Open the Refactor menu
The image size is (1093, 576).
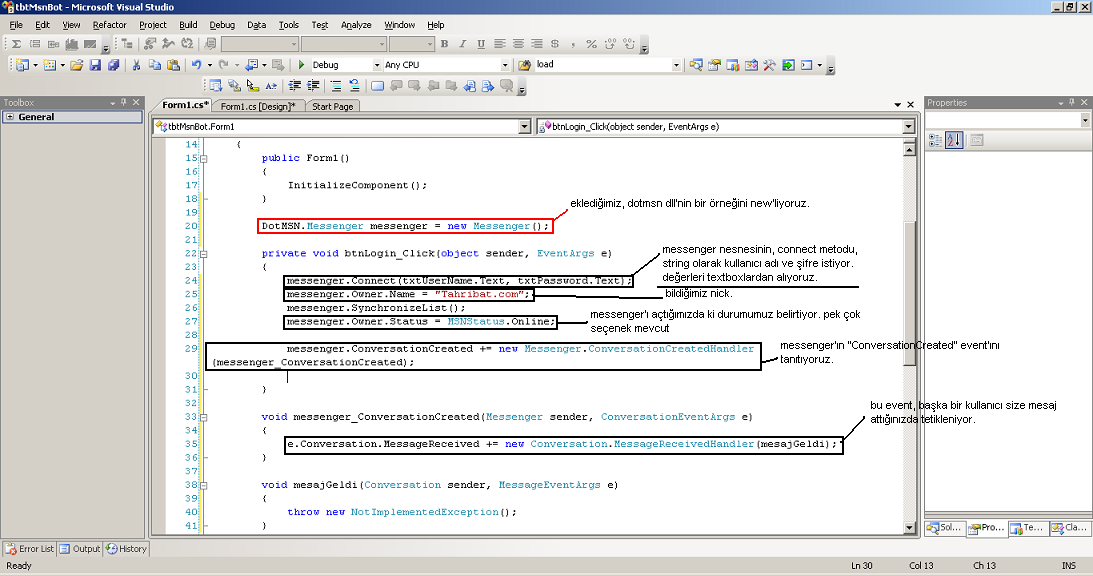tap(109, 24)
